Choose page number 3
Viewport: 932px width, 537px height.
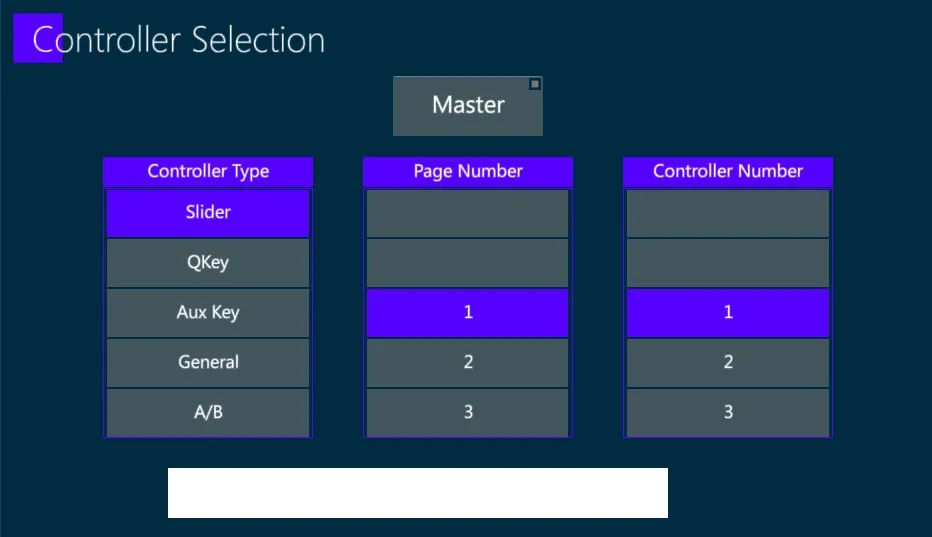[468, 413]
